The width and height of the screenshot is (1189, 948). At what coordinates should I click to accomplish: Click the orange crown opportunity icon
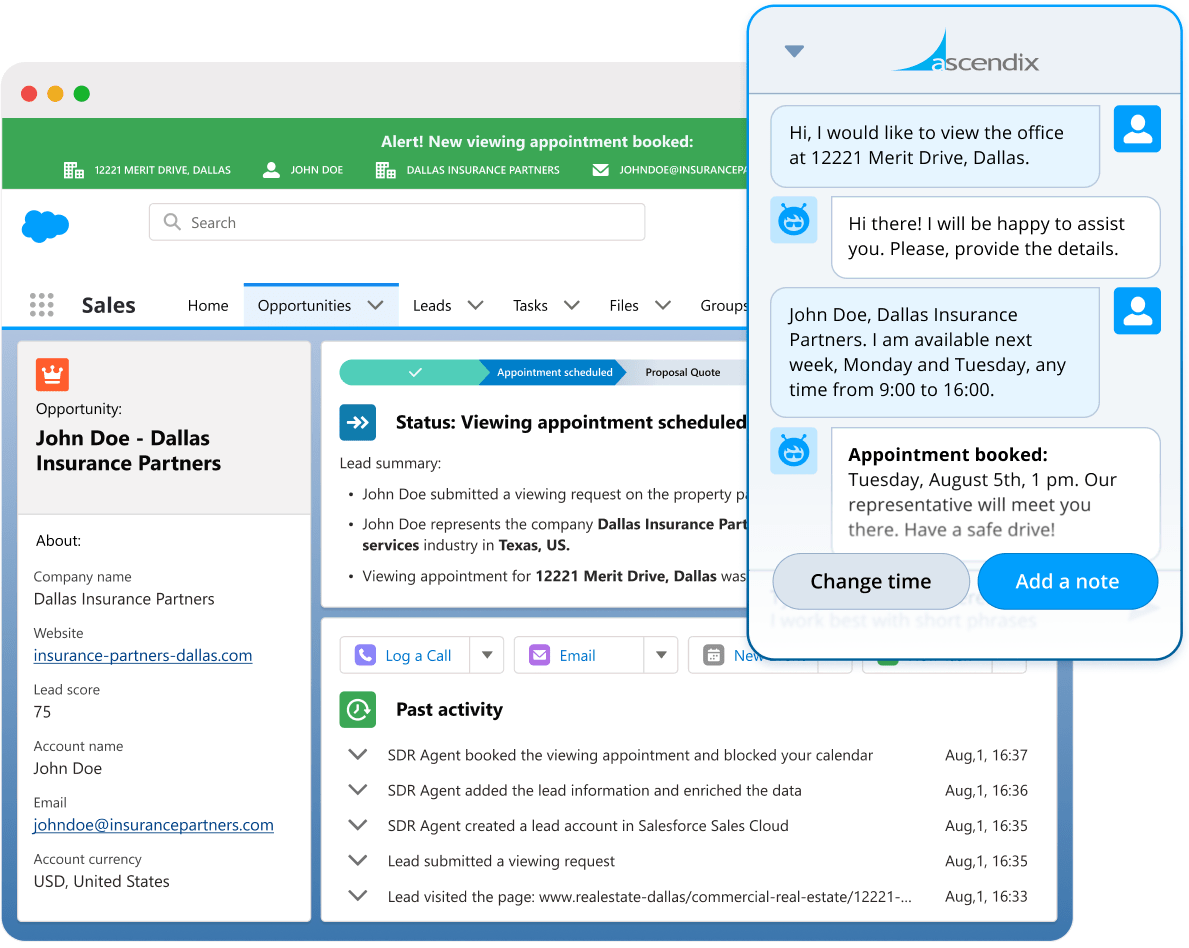[52, 375]
